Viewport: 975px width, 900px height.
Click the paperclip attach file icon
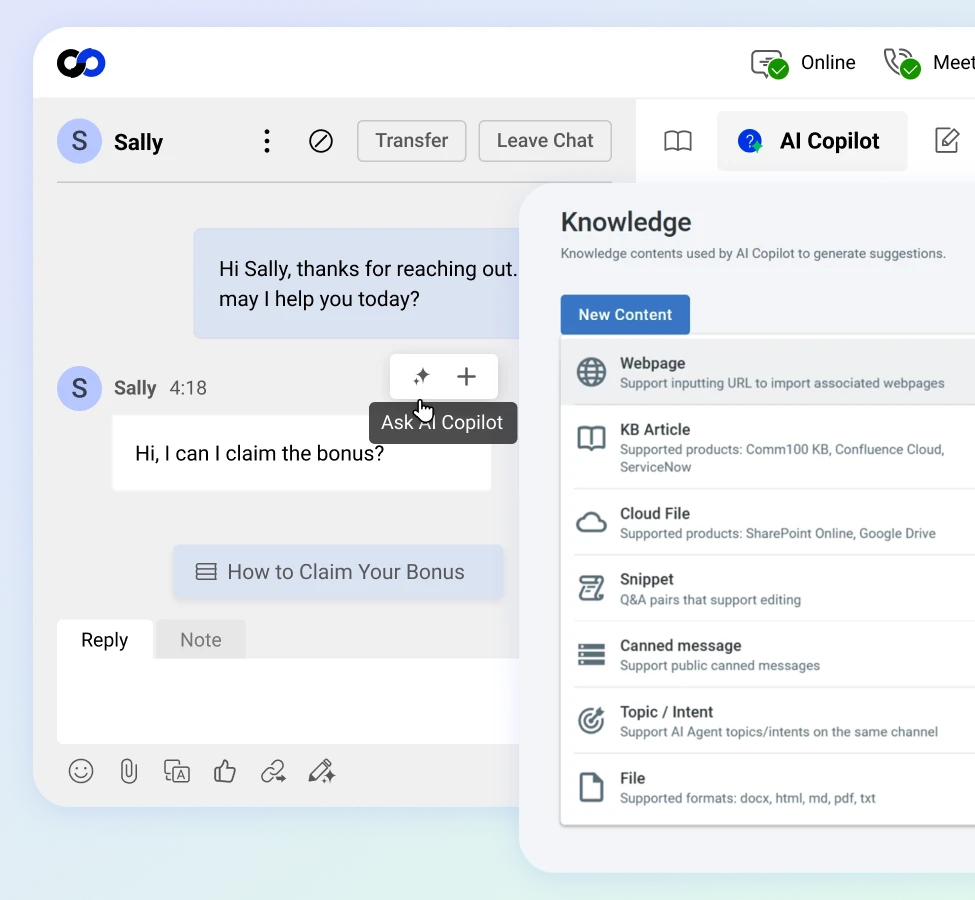pos(129,772)
